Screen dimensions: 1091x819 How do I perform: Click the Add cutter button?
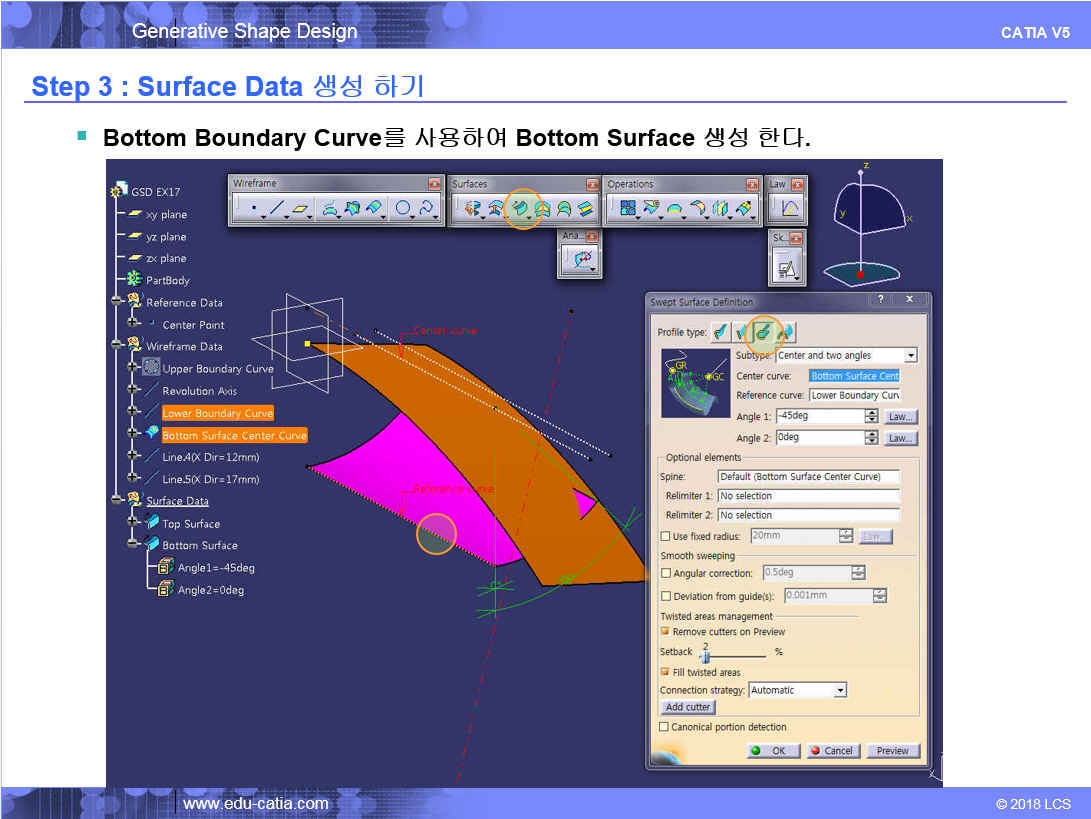tap(688, 707)
